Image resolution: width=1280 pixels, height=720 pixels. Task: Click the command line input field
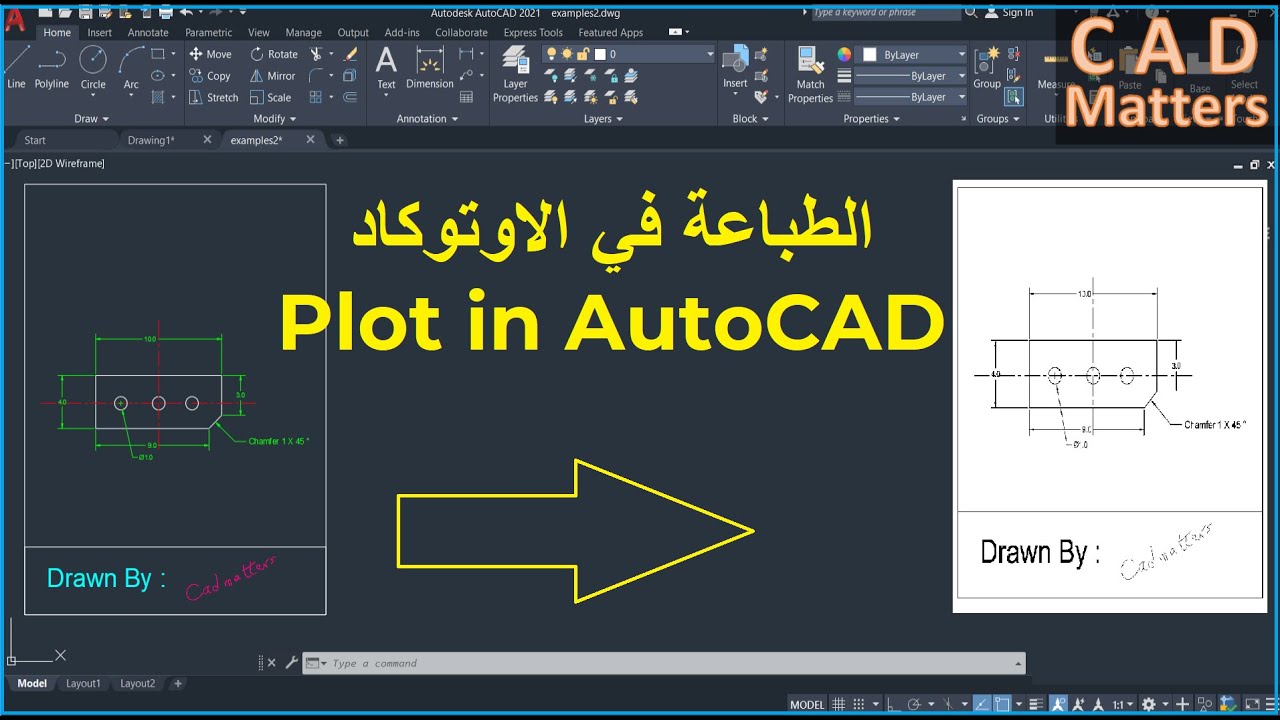tap(665, 663)
